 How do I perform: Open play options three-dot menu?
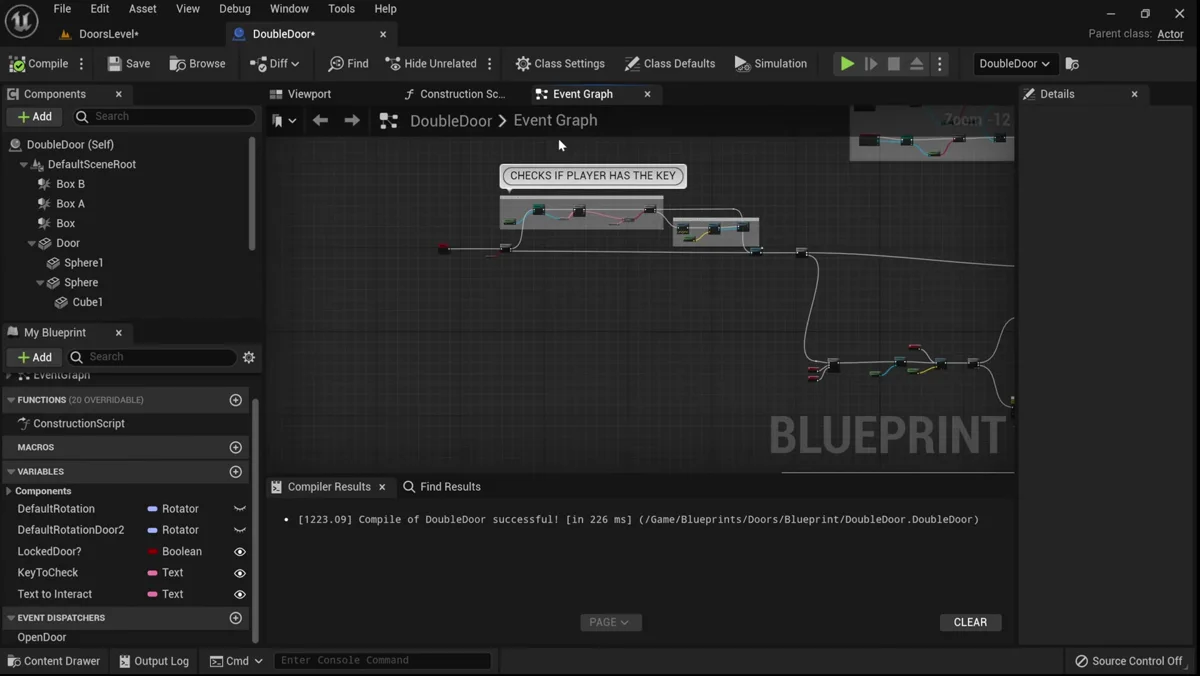[940, 64]
